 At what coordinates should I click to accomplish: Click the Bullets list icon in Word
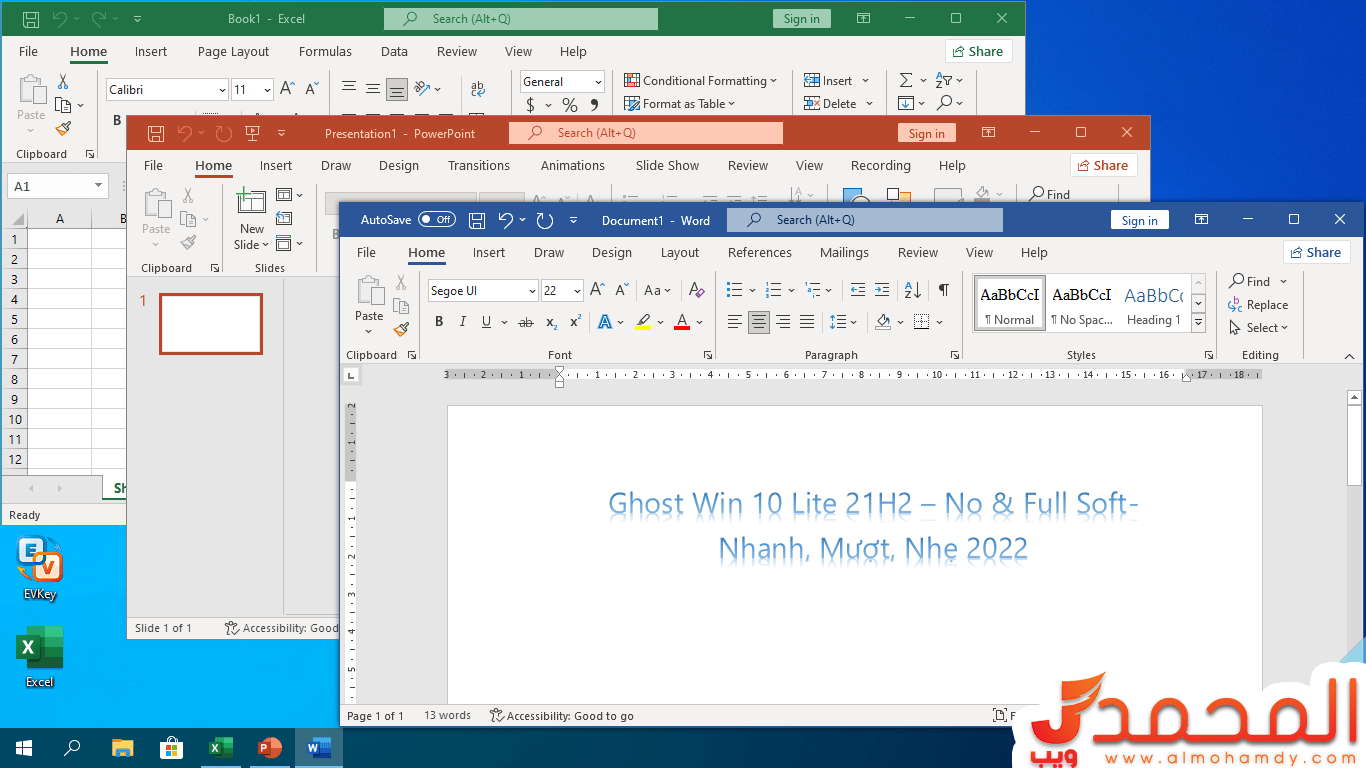(x=735, y=290)
